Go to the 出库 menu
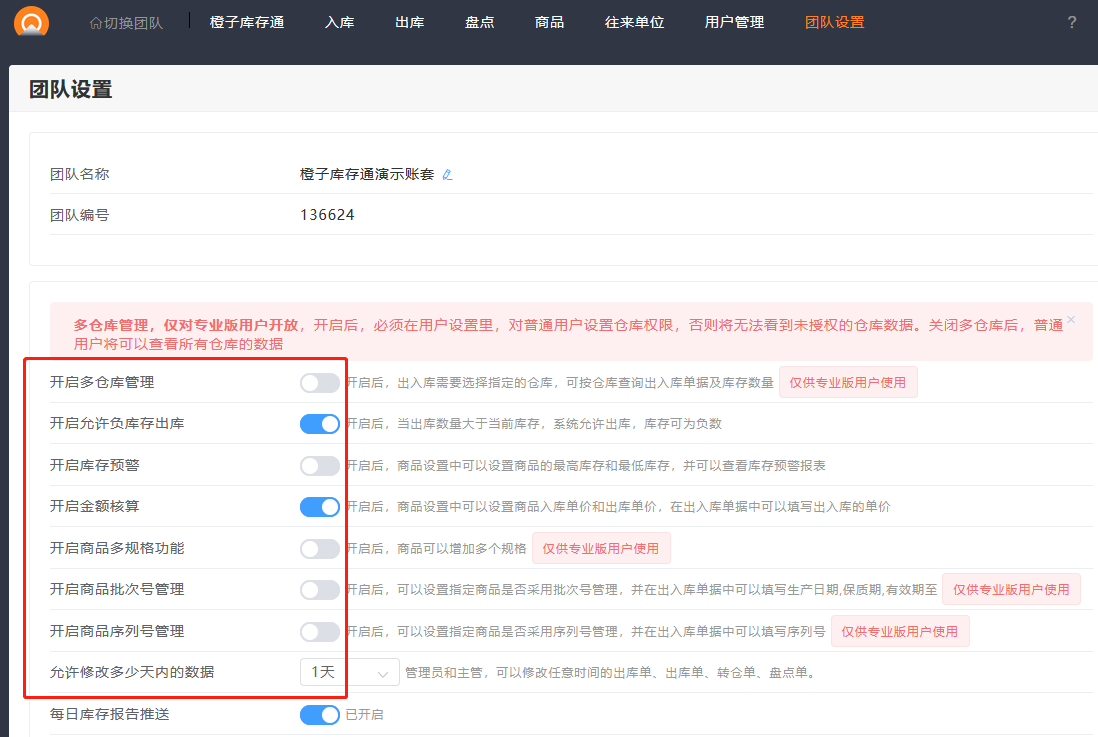 pos(410,22)
